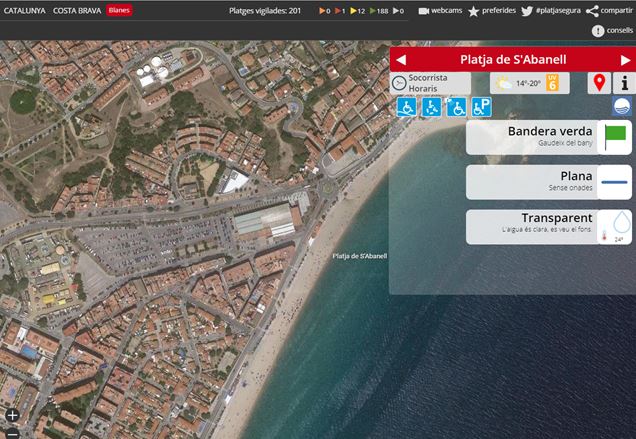Click the Plana sea state card

(x=549, y=182)
